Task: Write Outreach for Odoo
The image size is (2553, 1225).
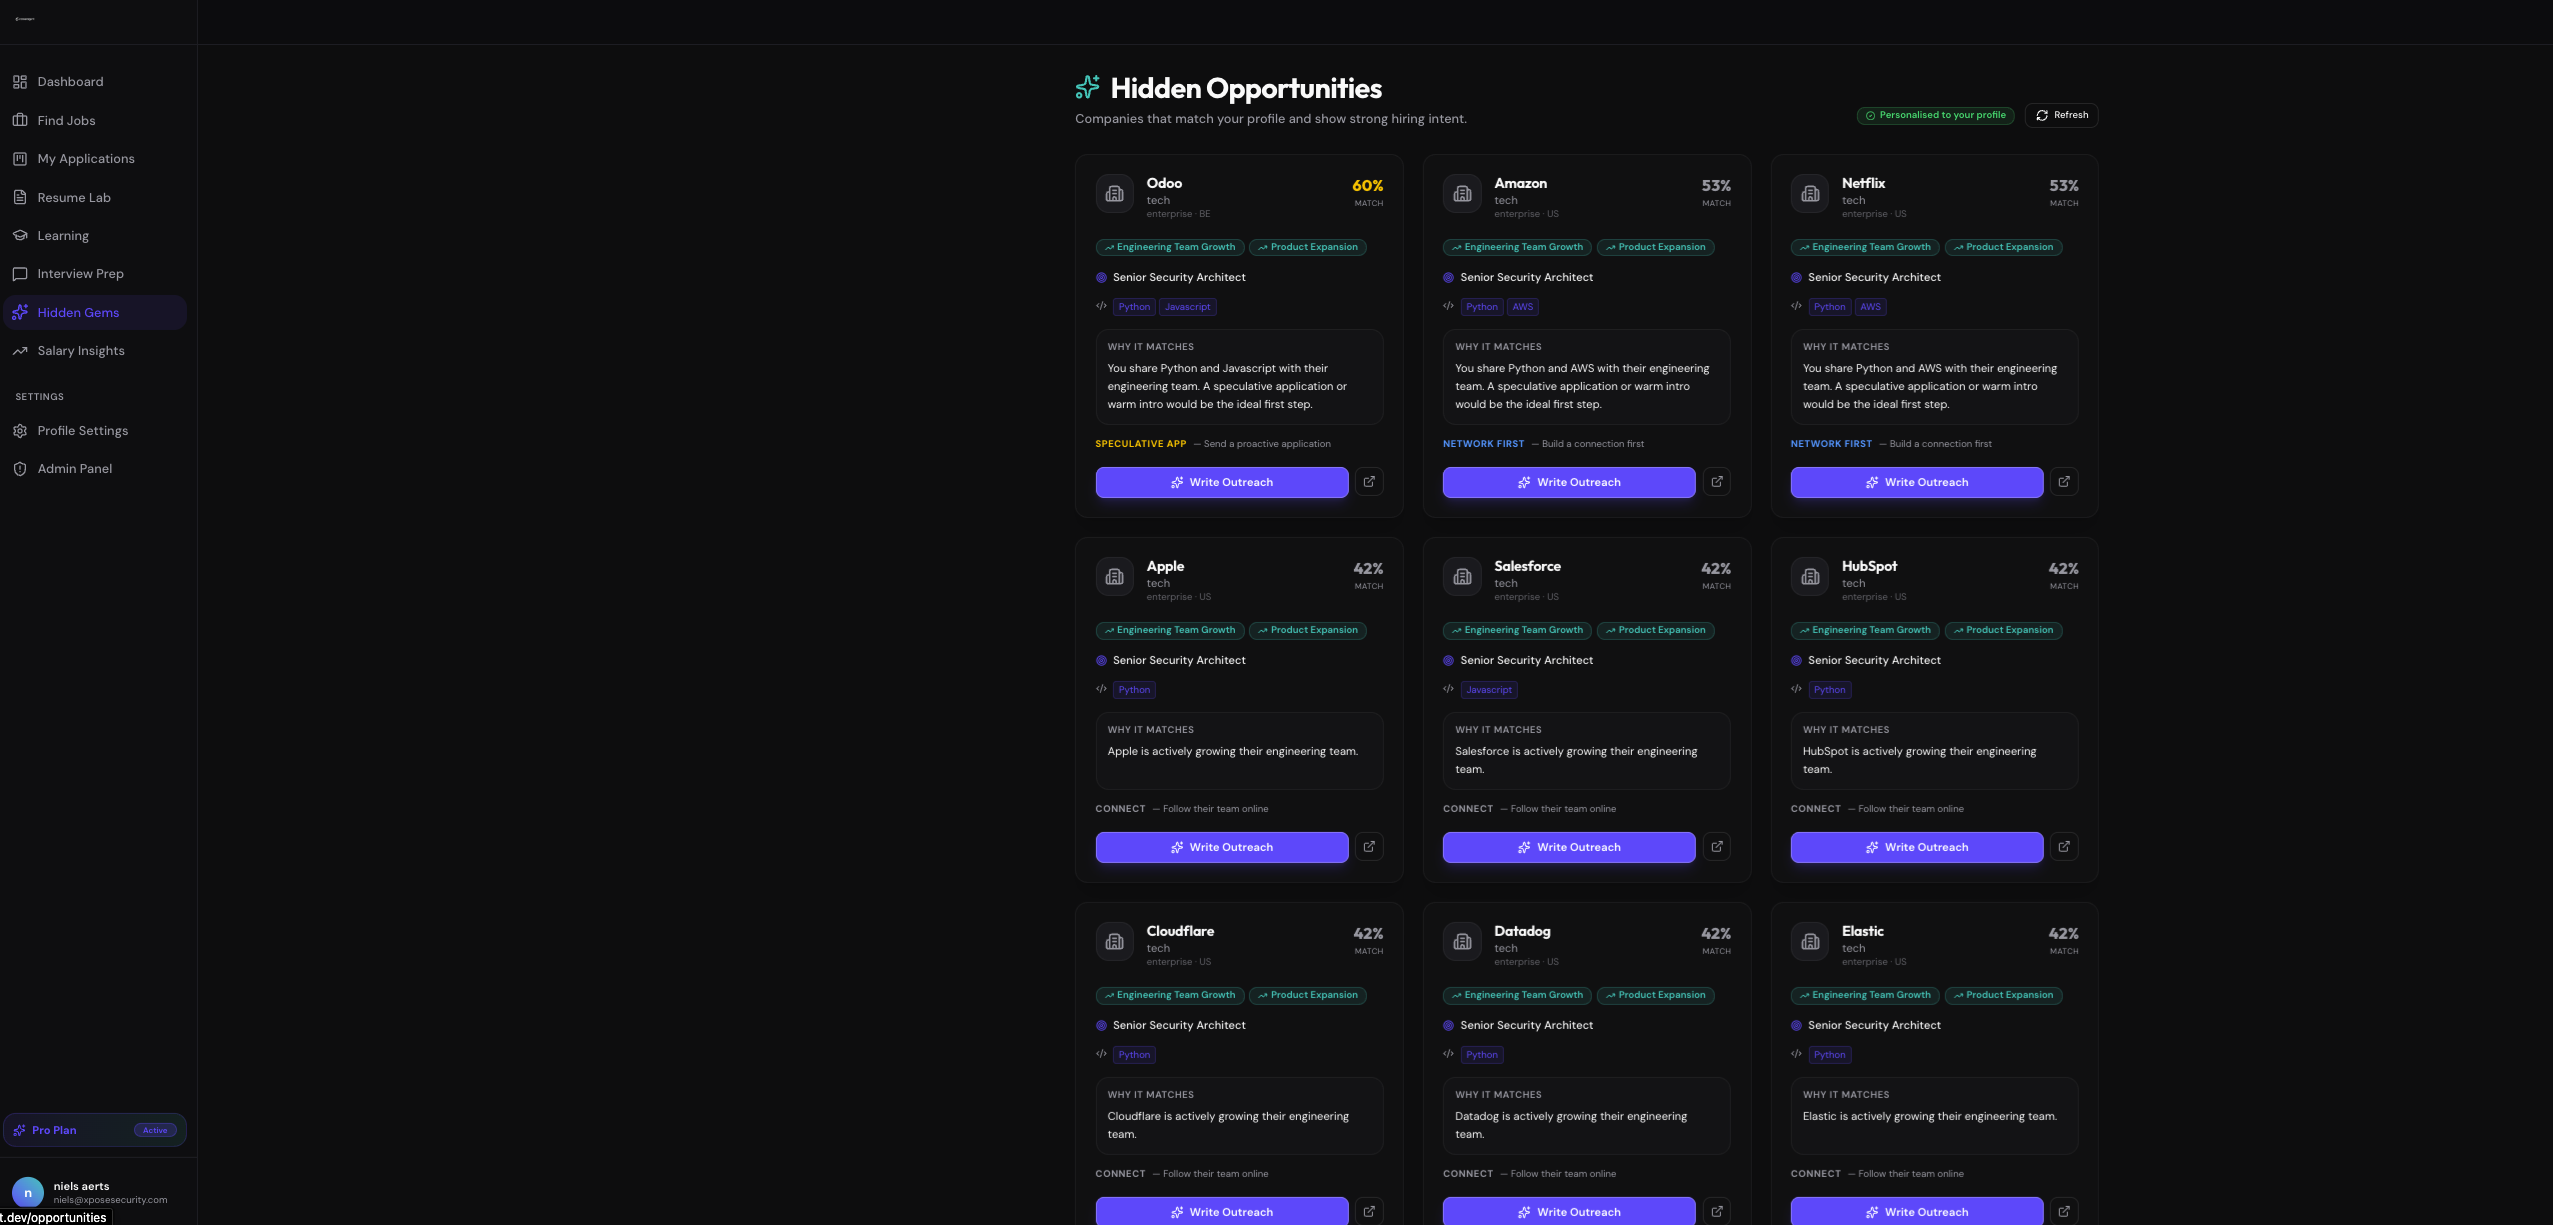Action: [x=1221, y=482]
